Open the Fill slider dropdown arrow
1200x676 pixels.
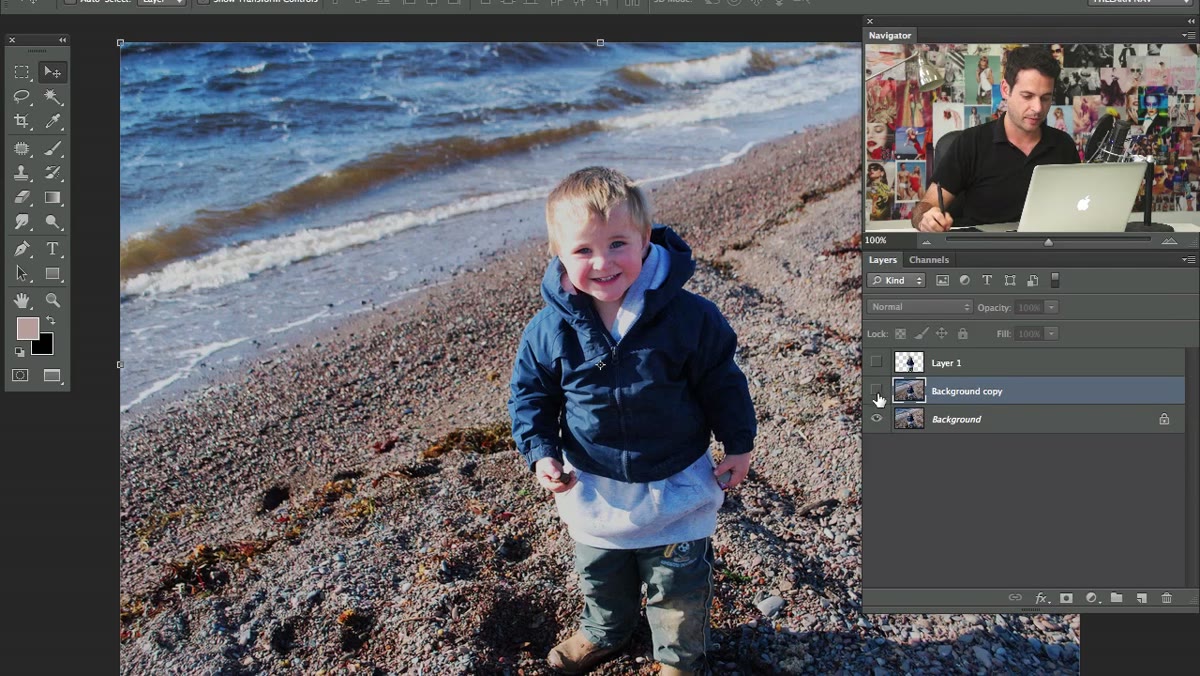(1051, 333)
